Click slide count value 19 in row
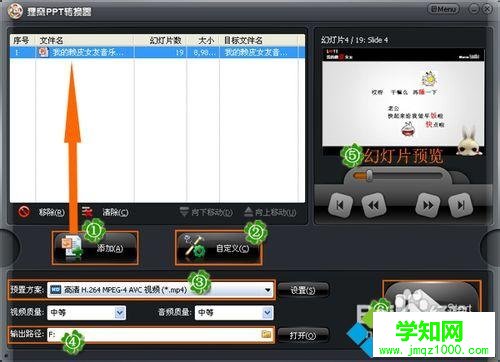The image size is (500, 362). coord(180,52)
